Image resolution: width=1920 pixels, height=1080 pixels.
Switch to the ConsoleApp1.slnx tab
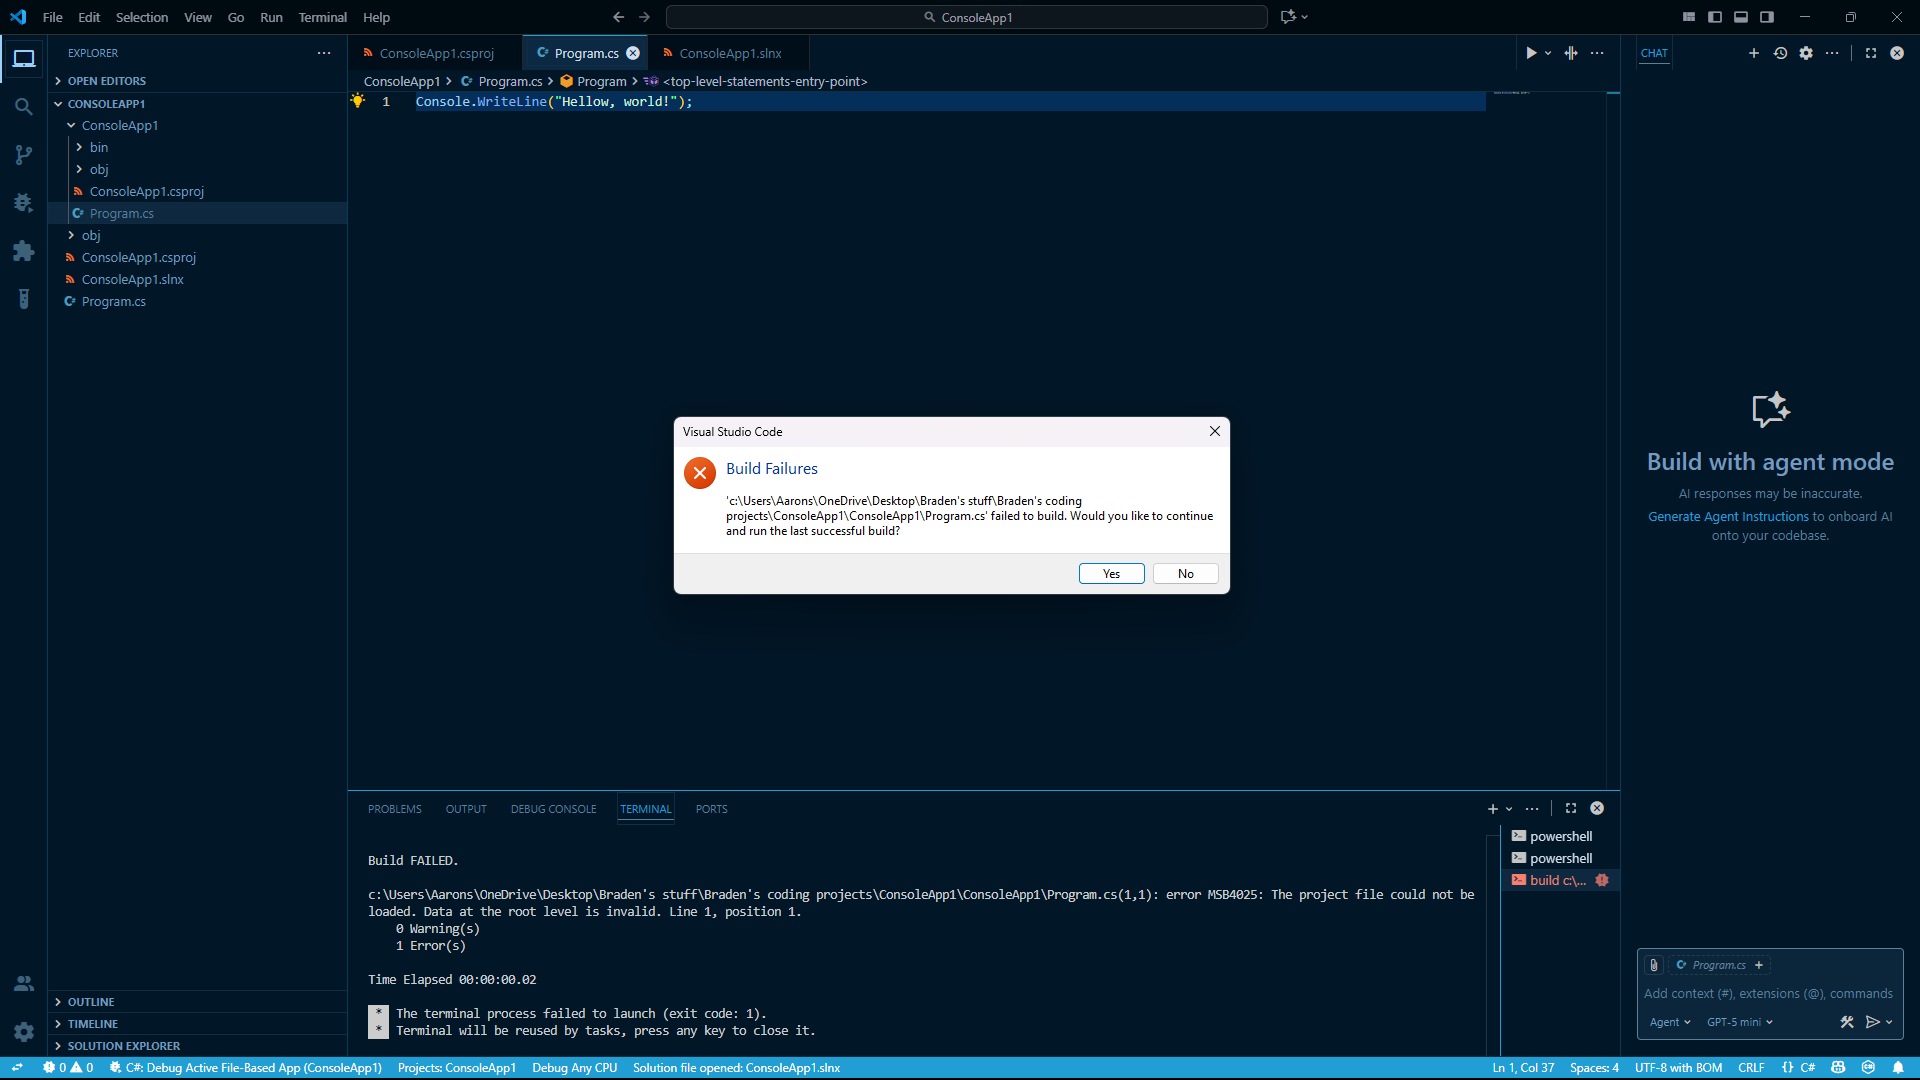pos(731,53)
